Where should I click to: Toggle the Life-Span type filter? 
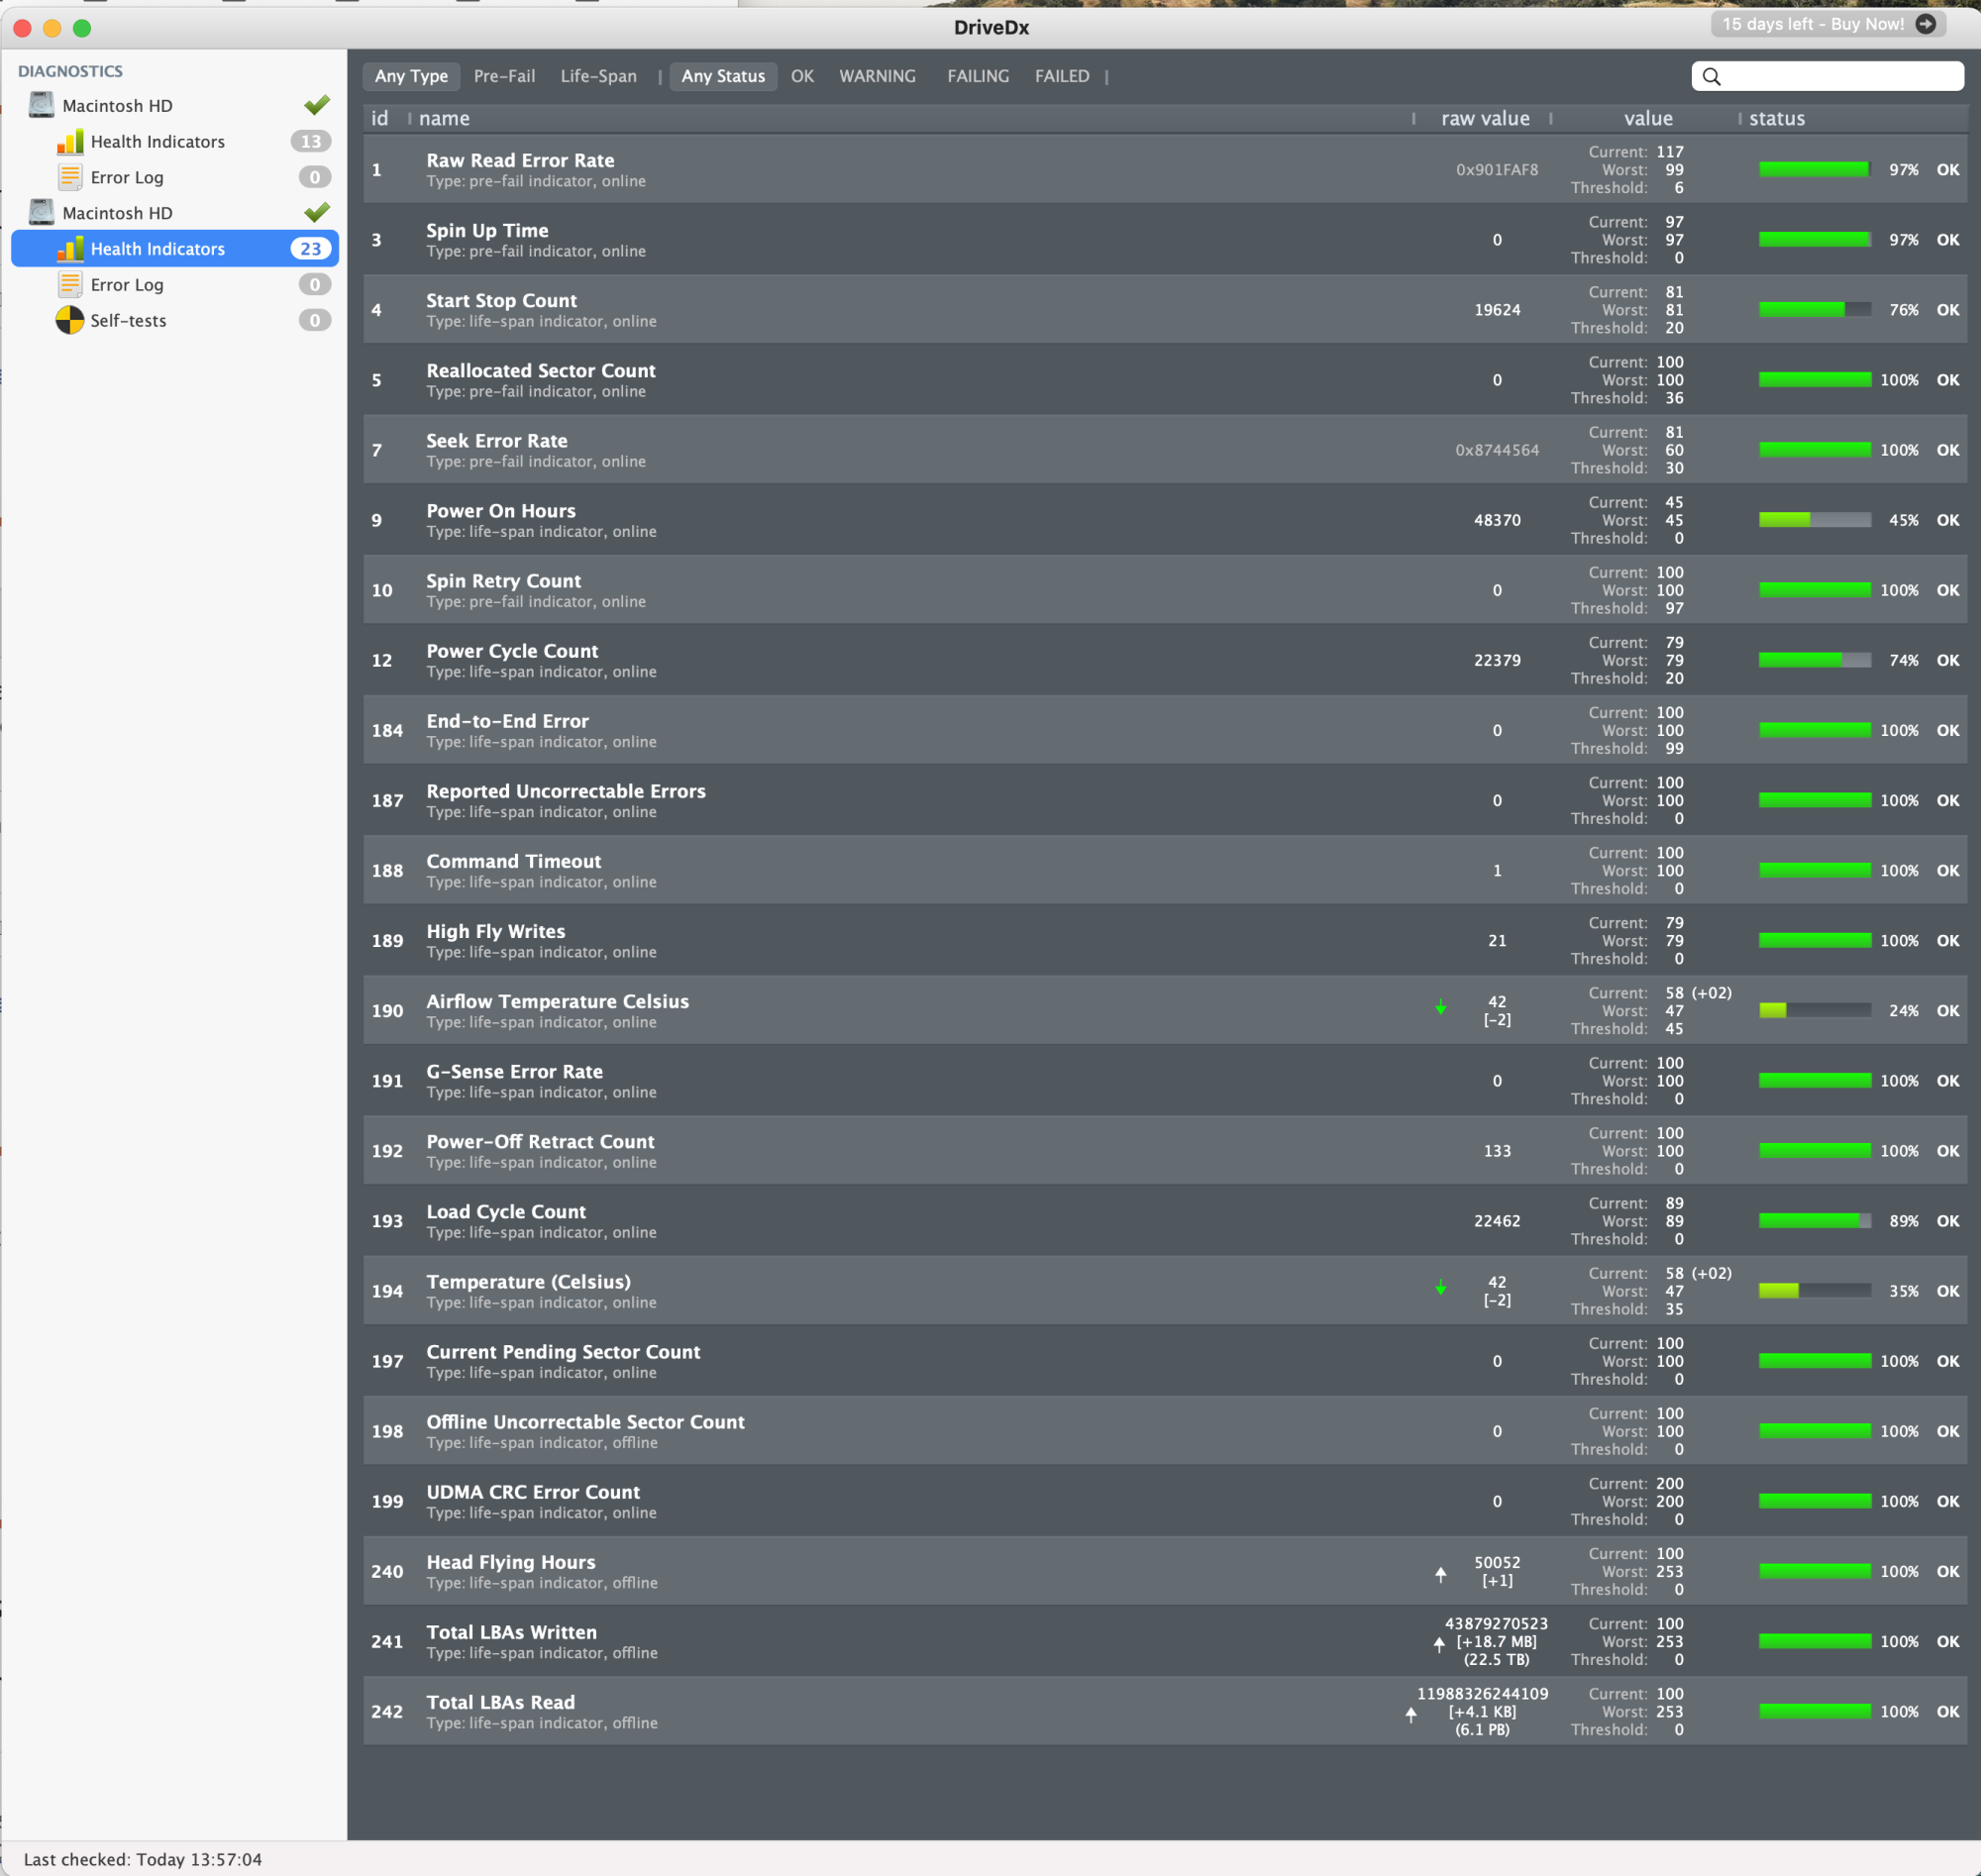click(598, 76)
